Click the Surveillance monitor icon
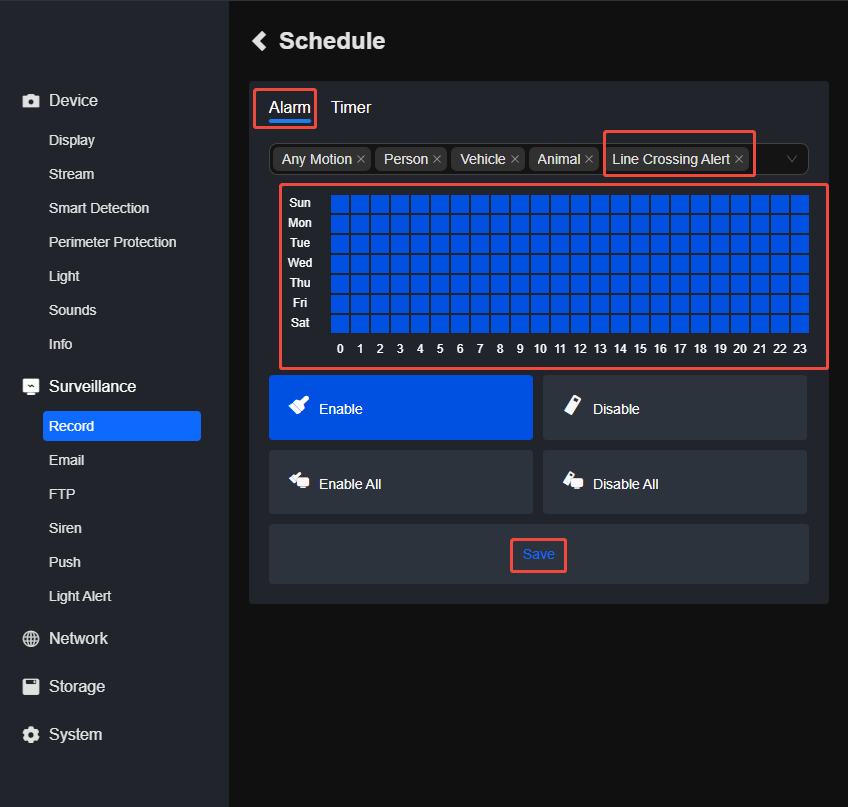Screen dimensions: 848x807 31,387
